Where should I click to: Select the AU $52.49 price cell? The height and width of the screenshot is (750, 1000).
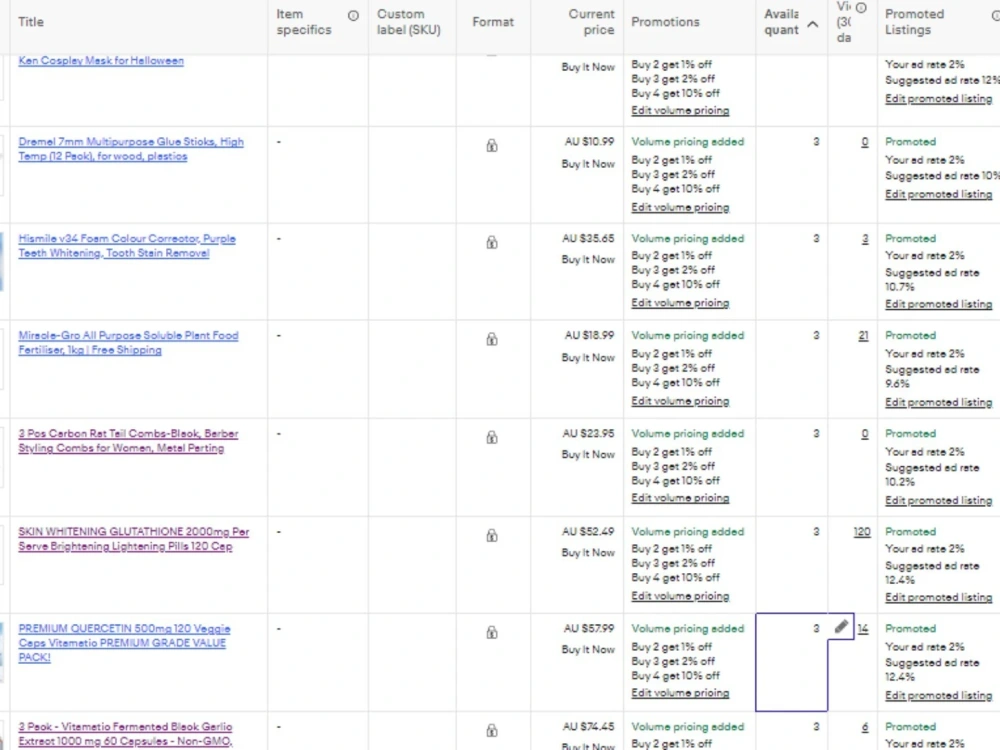(x=588, y=532)
